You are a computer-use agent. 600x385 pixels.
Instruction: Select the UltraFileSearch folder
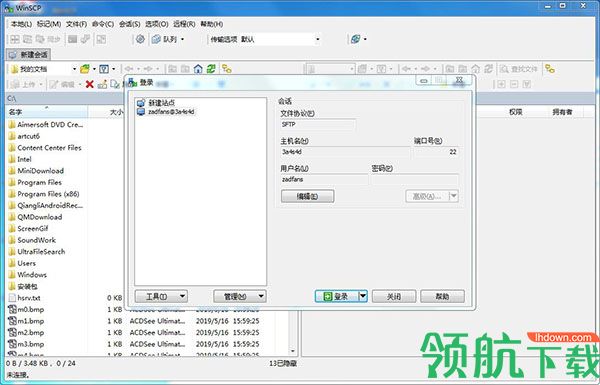[37, 251]
